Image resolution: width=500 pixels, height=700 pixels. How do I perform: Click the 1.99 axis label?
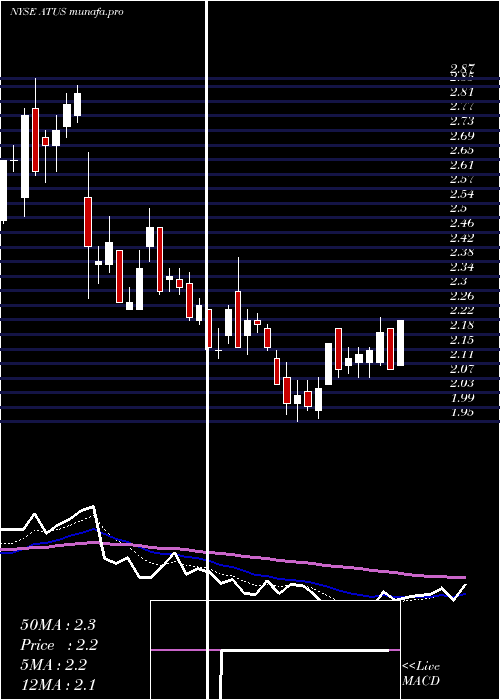tap(462, 398)
